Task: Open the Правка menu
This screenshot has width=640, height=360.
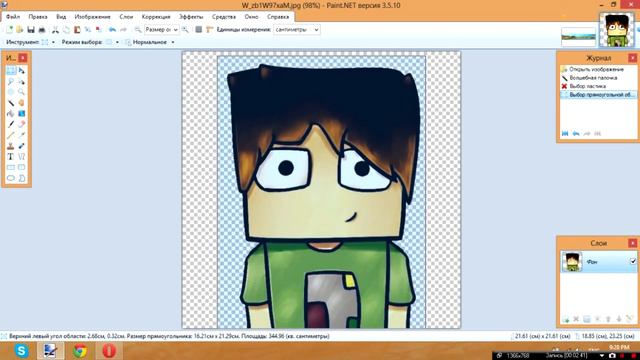Action: [x=38, y=17]
